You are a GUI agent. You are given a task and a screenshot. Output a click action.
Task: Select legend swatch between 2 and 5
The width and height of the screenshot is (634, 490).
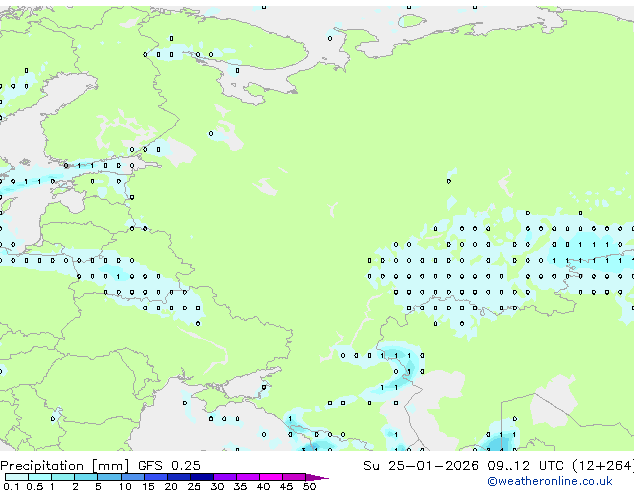(x=86, y=477)
